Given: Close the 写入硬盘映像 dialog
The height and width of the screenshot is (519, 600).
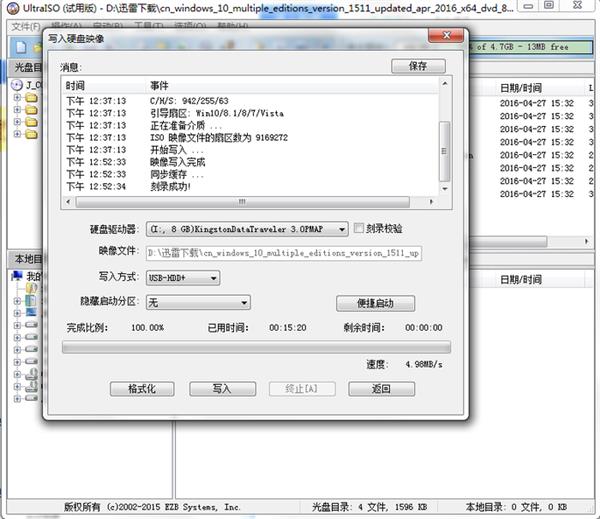Looking at the screenshot, I should pos(446,35).
